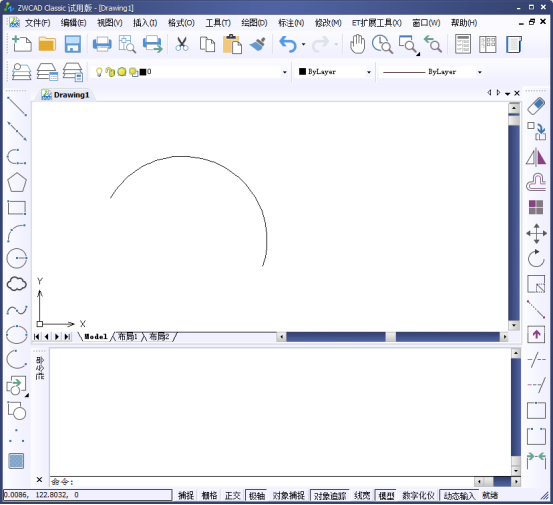The image size is (553, 505).
Task: Click the Print icon
Action: (x=102, y=44)
